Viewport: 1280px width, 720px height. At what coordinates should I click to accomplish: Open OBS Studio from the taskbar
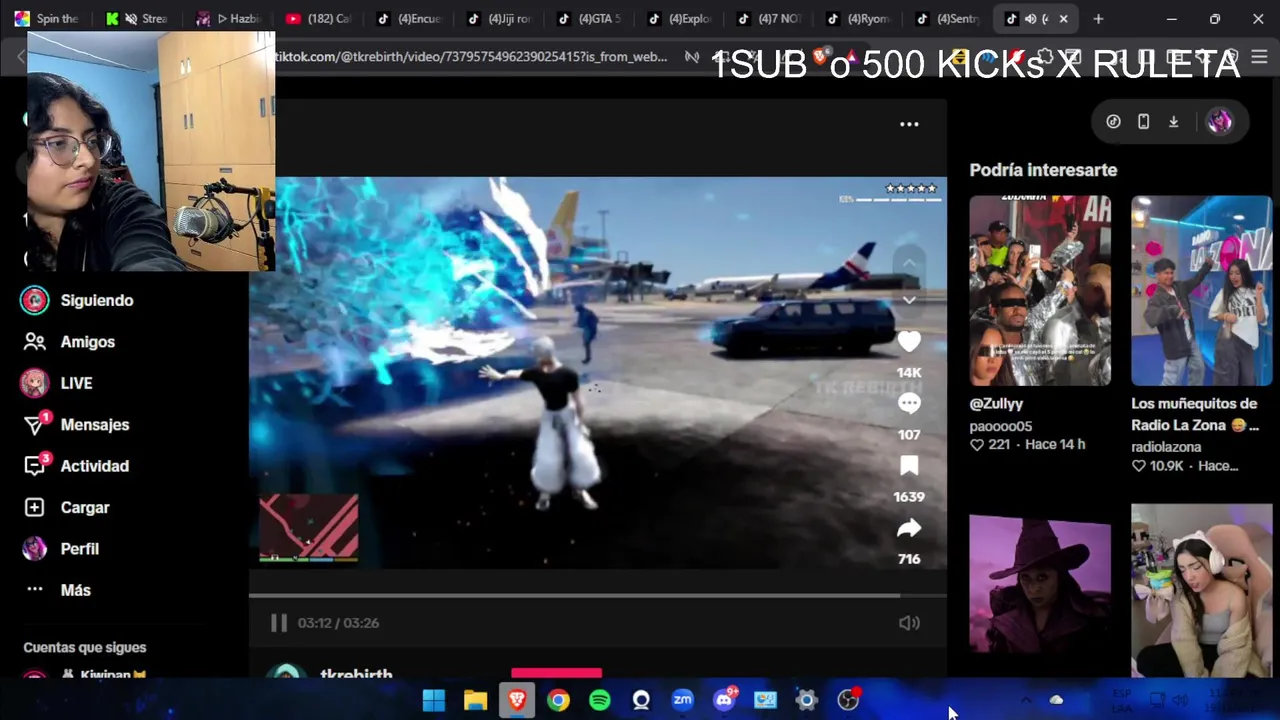pyautogui.click(x=848, y=700)
